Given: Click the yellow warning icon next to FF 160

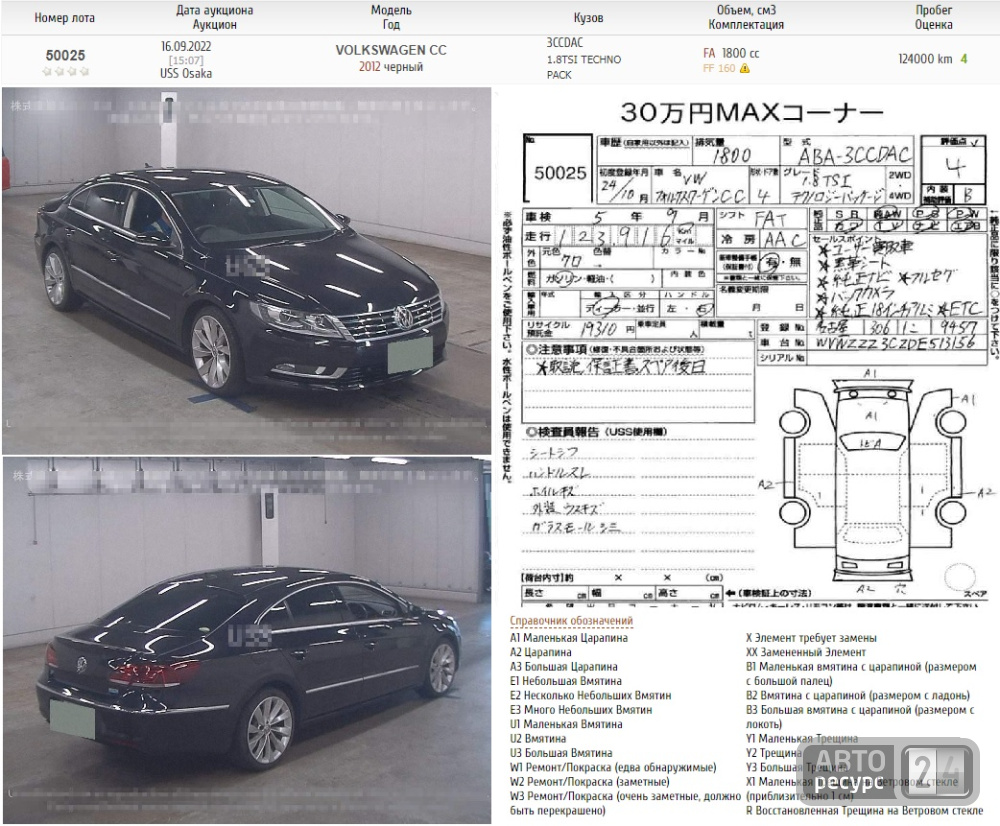Looking at the screenshot, I should point(744,68).
